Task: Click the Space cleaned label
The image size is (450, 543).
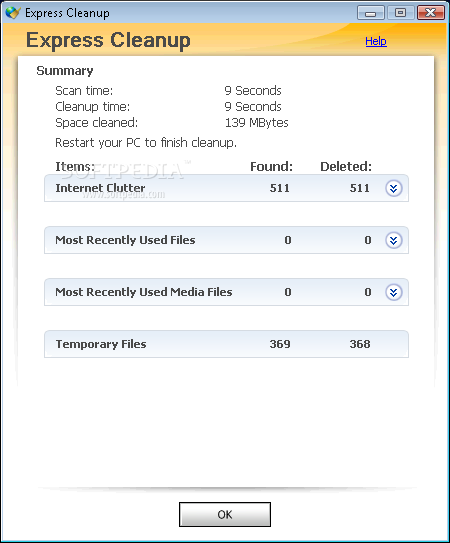Action: 97,123
